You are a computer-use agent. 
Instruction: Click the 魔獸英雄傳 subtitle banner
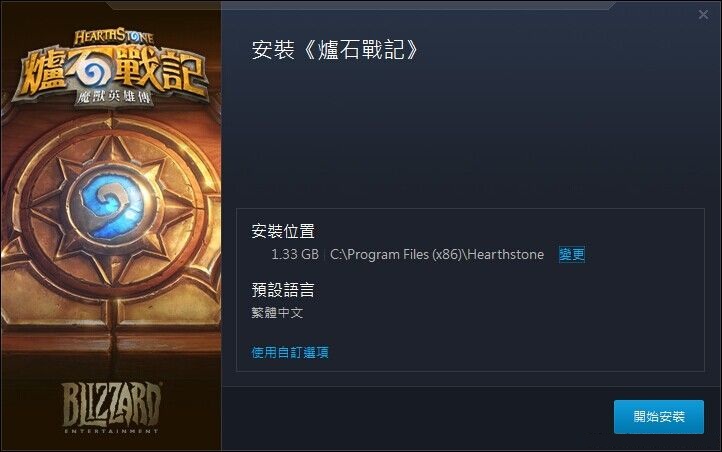113,97
